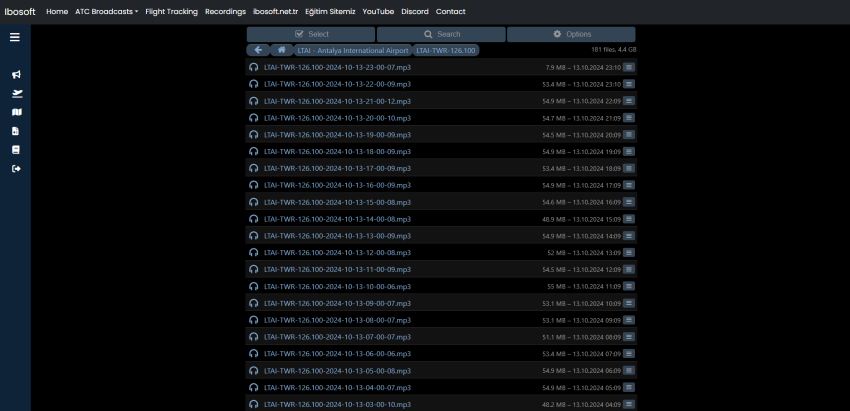Go to Recordings in the top navigation
Screen dimensions: 850x411
[225, 11]
